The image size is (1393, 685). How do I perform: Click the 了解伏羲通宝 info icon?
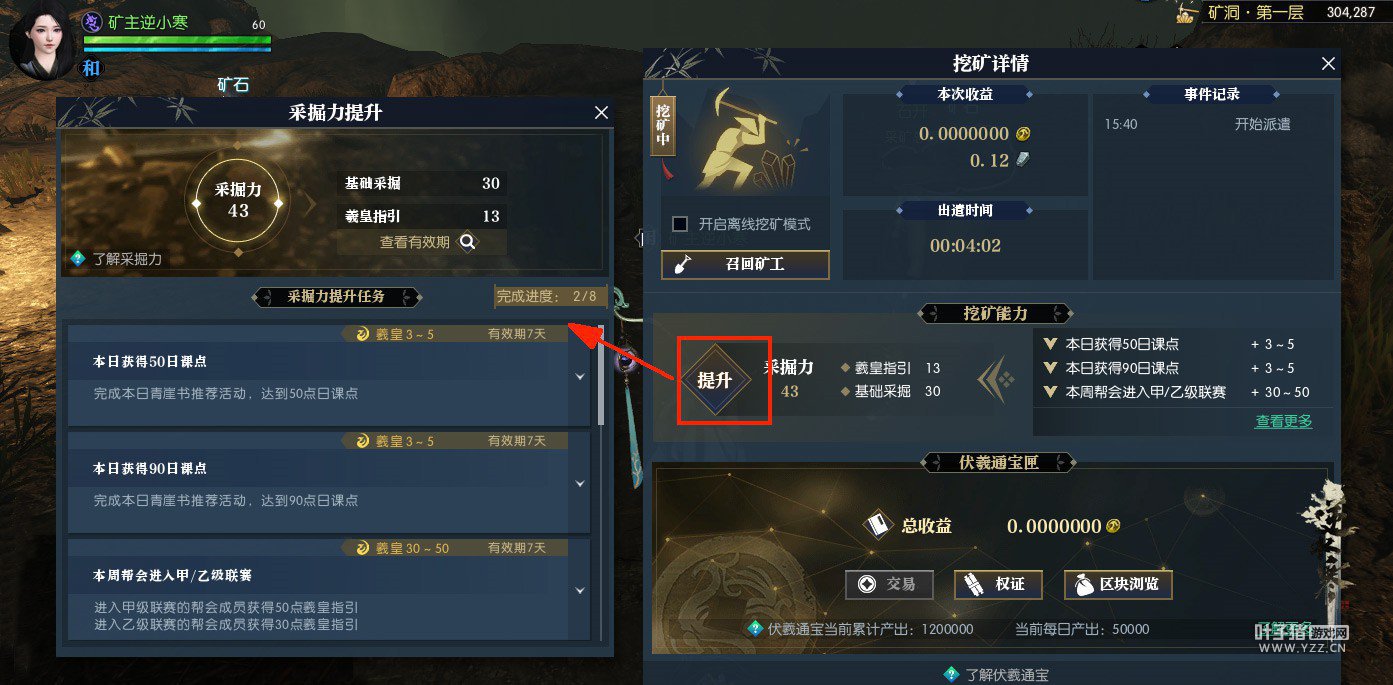point(952,674)
